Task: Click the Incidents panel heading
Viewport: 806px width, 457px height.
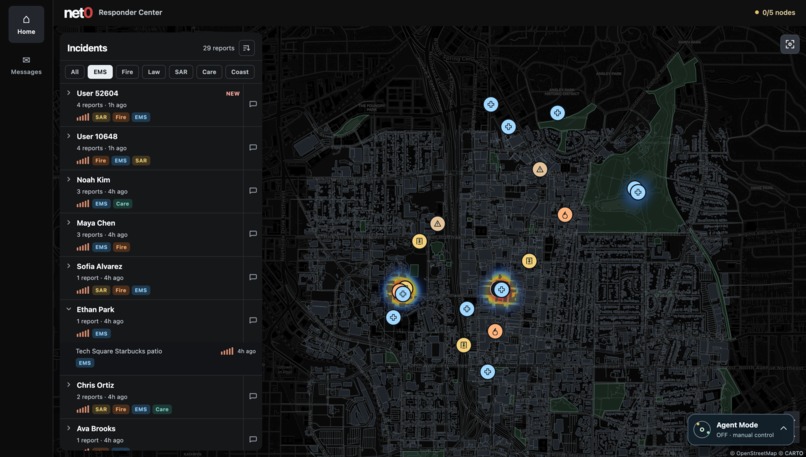Action: pos(87,48)
